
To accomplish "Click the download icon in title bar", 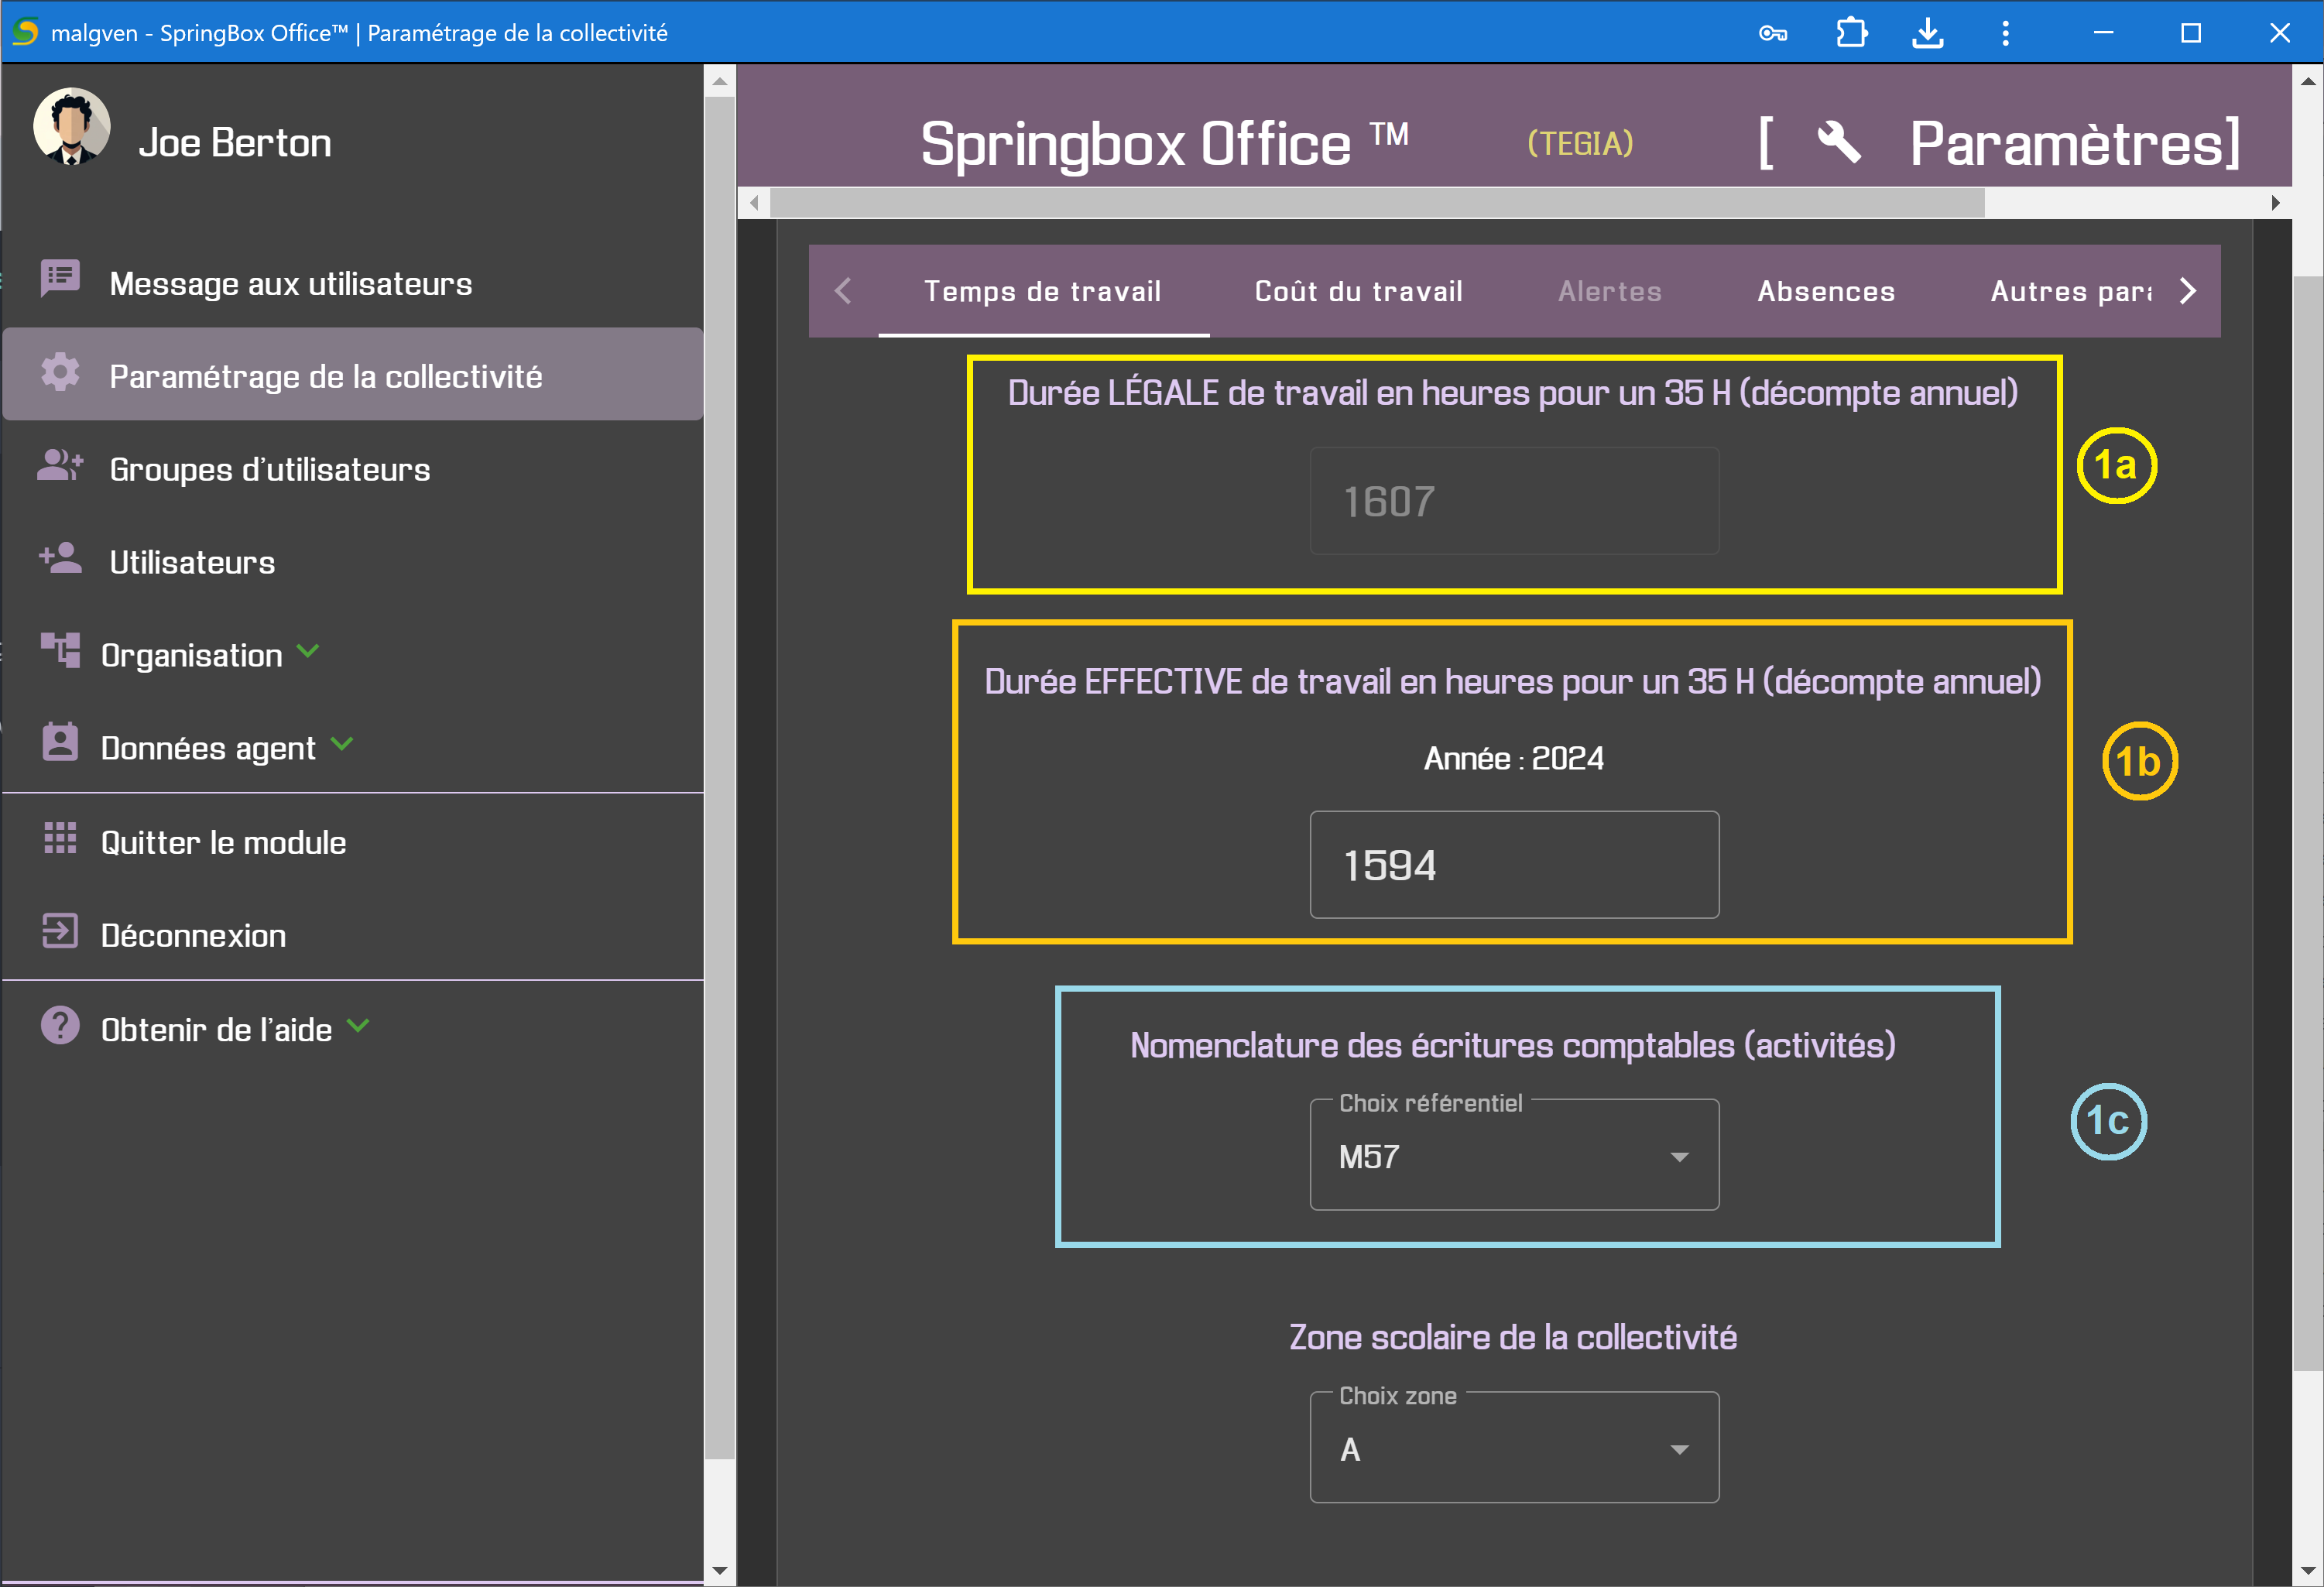I will (x=1928, y=33).
